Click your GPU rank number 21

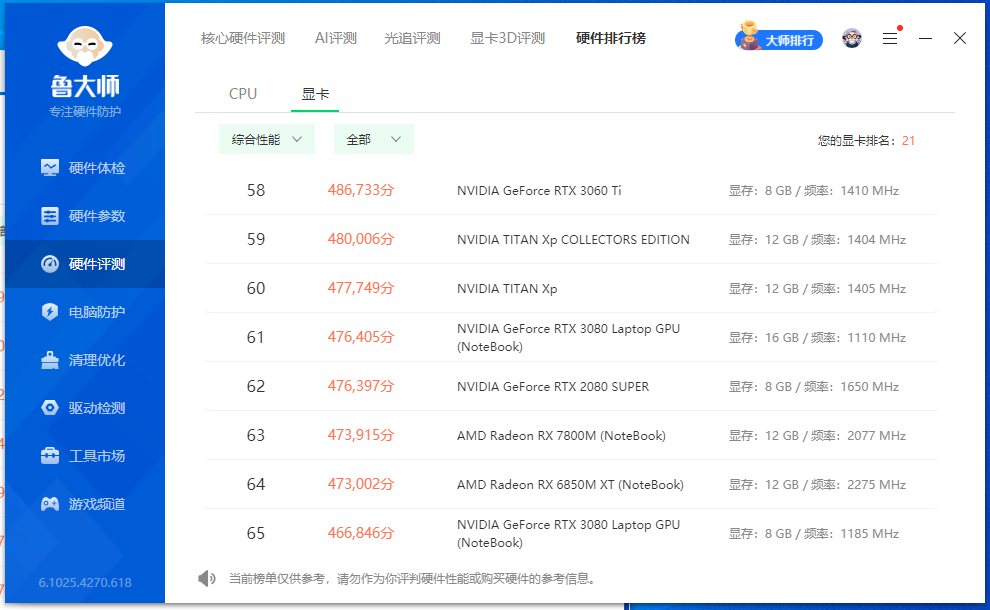(909, 141)
